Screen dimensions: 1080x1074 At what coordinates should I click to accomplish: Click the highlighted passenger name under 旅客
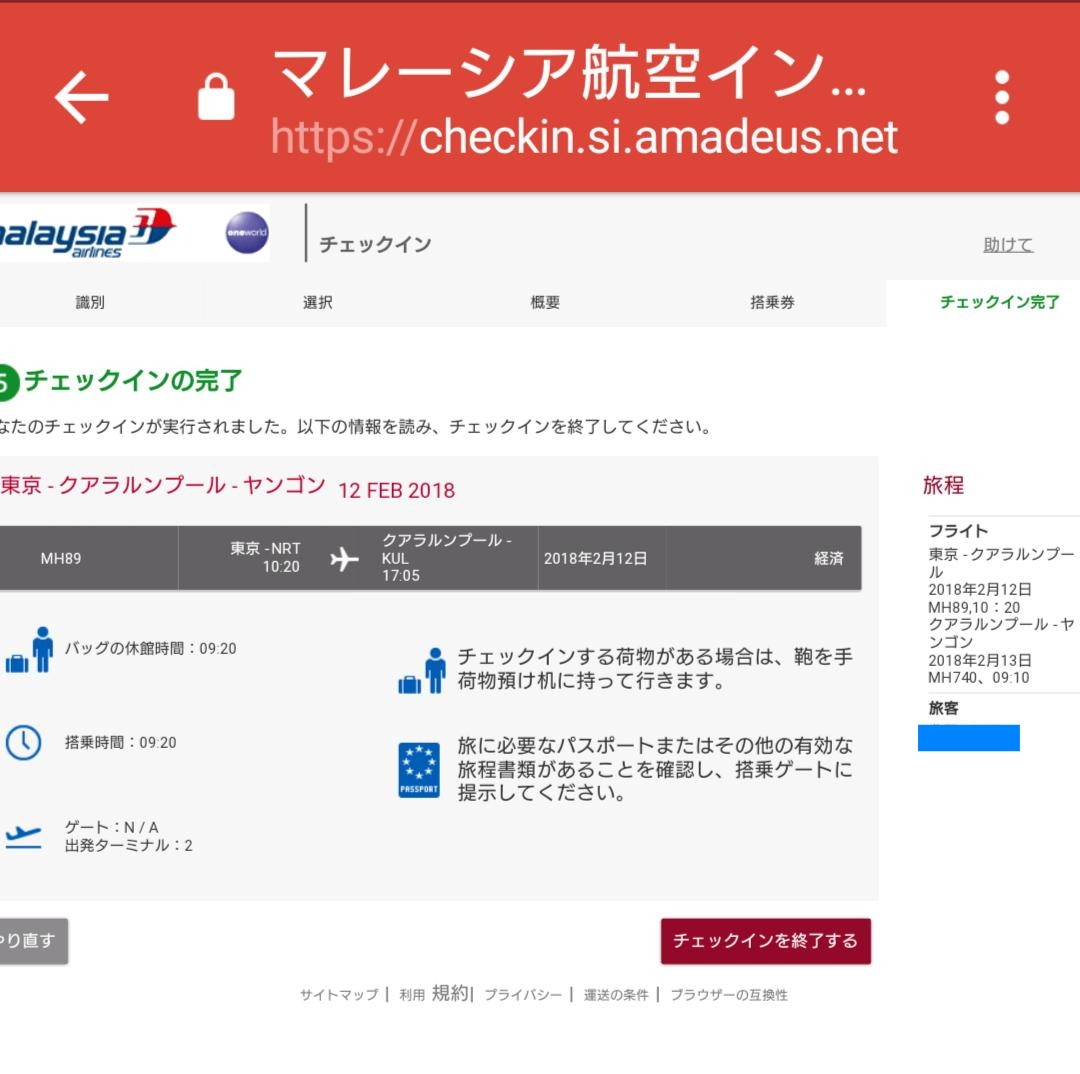(x=967, y=738)
